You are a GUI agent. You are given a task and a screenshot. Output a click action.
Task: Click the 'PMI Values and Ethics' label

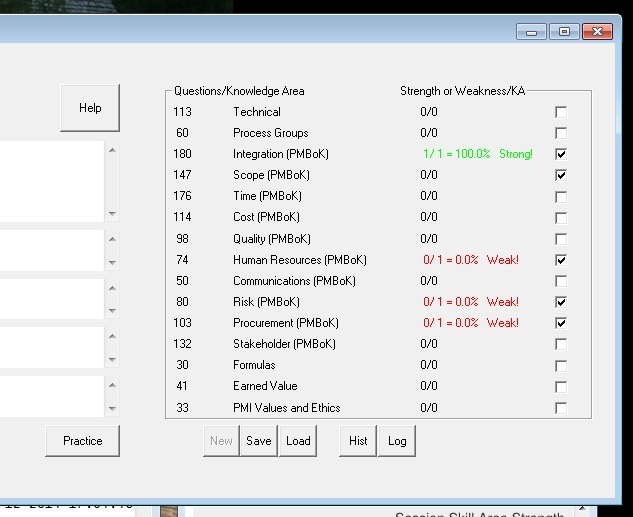coord(287,408)
